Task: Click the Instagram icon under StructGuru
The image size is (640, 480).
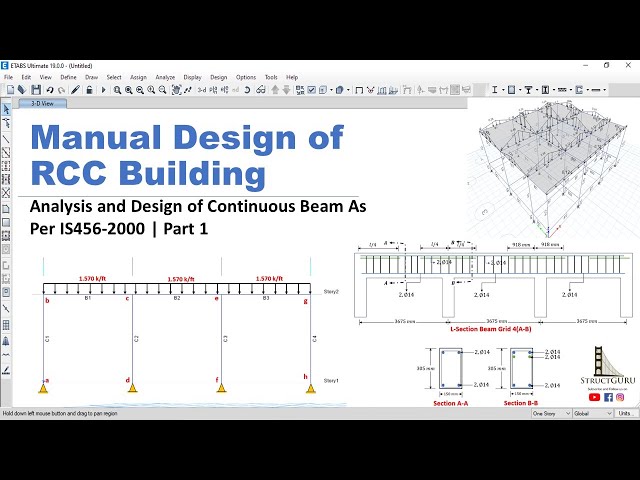Action: tap(620, 397)
